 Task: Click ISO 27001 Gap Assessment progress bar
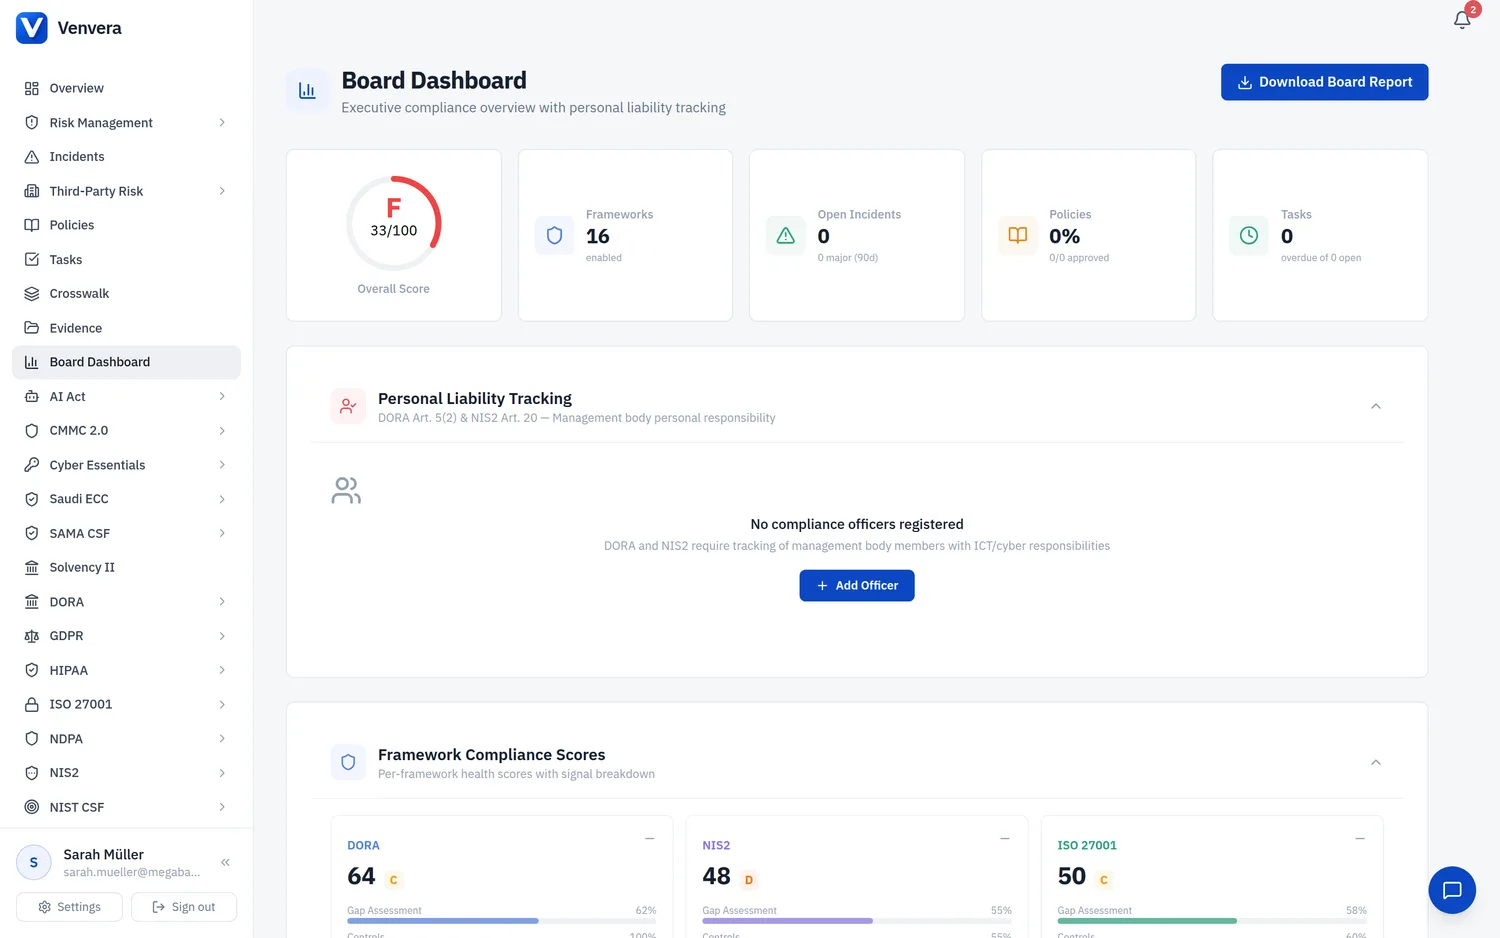pos(1212,920)
